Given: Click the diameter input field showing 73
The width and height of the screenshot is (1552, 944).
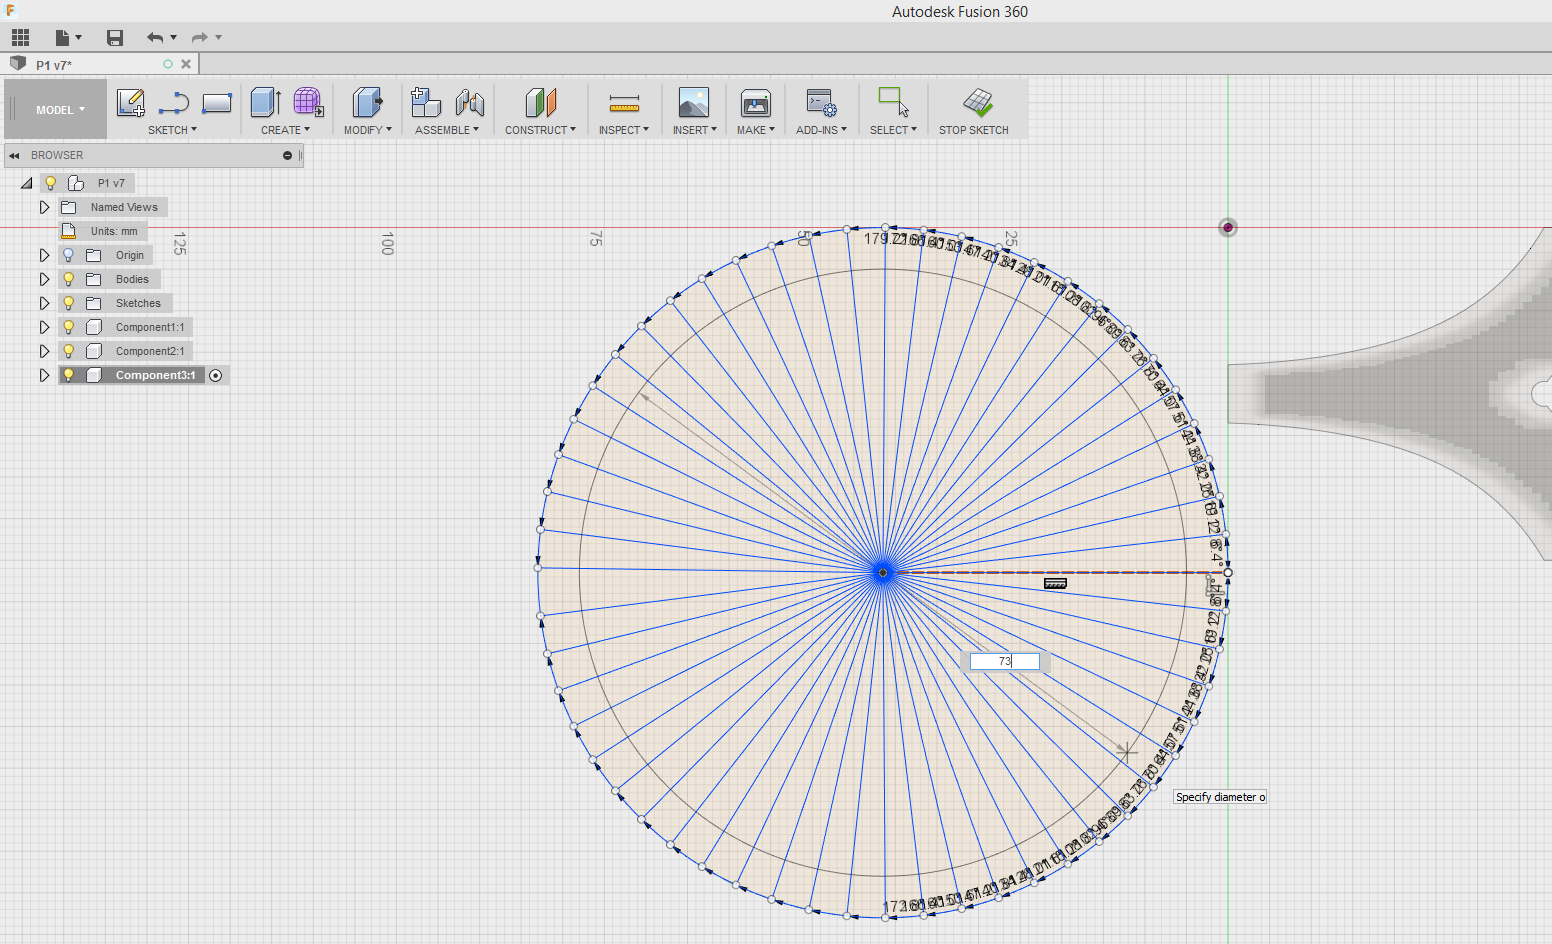Looking at the screenshot, I should (1004, 661).
